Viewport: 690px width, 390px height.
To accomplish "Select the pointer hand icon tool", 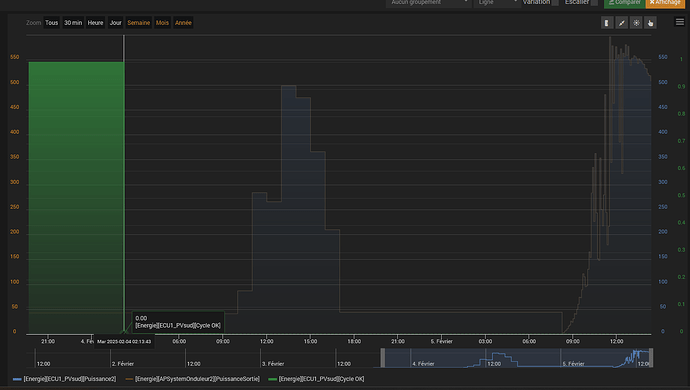I will pos(650,23).
